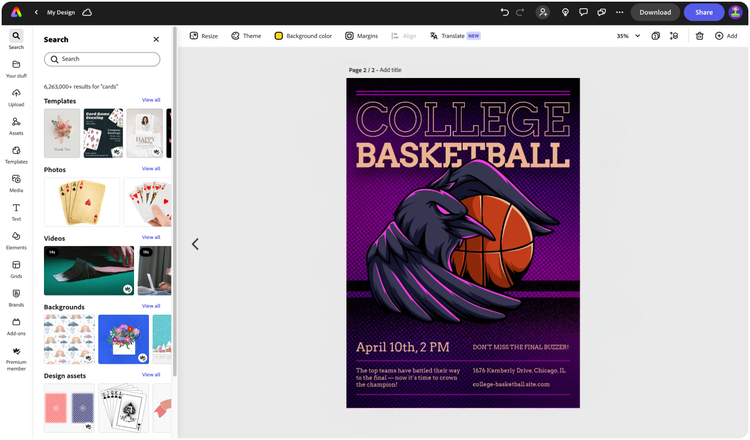Click the undo arrow icon
The image size is (750, 440).
pyautogui.click(x=504, y=12)
